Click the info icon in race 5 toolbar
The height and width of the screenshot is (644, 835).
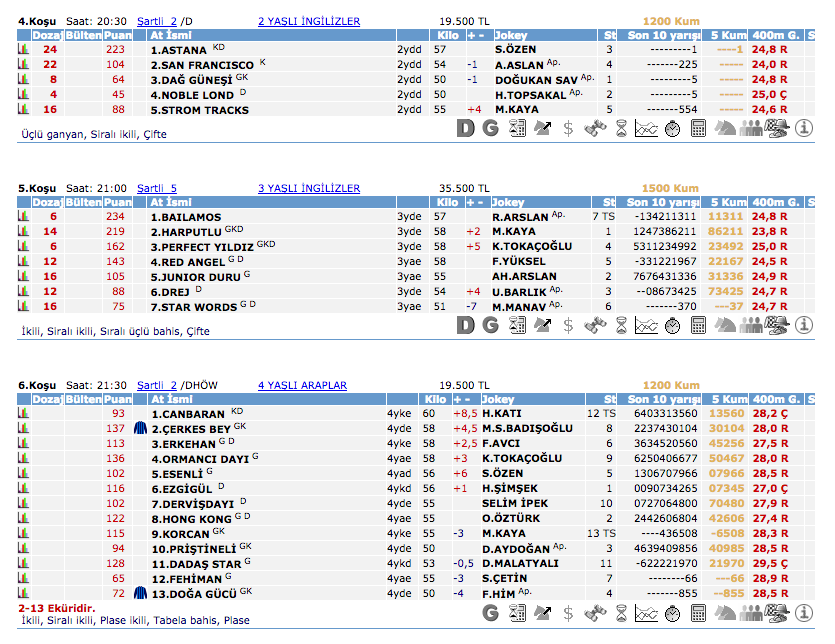click(x=804, y=325)
